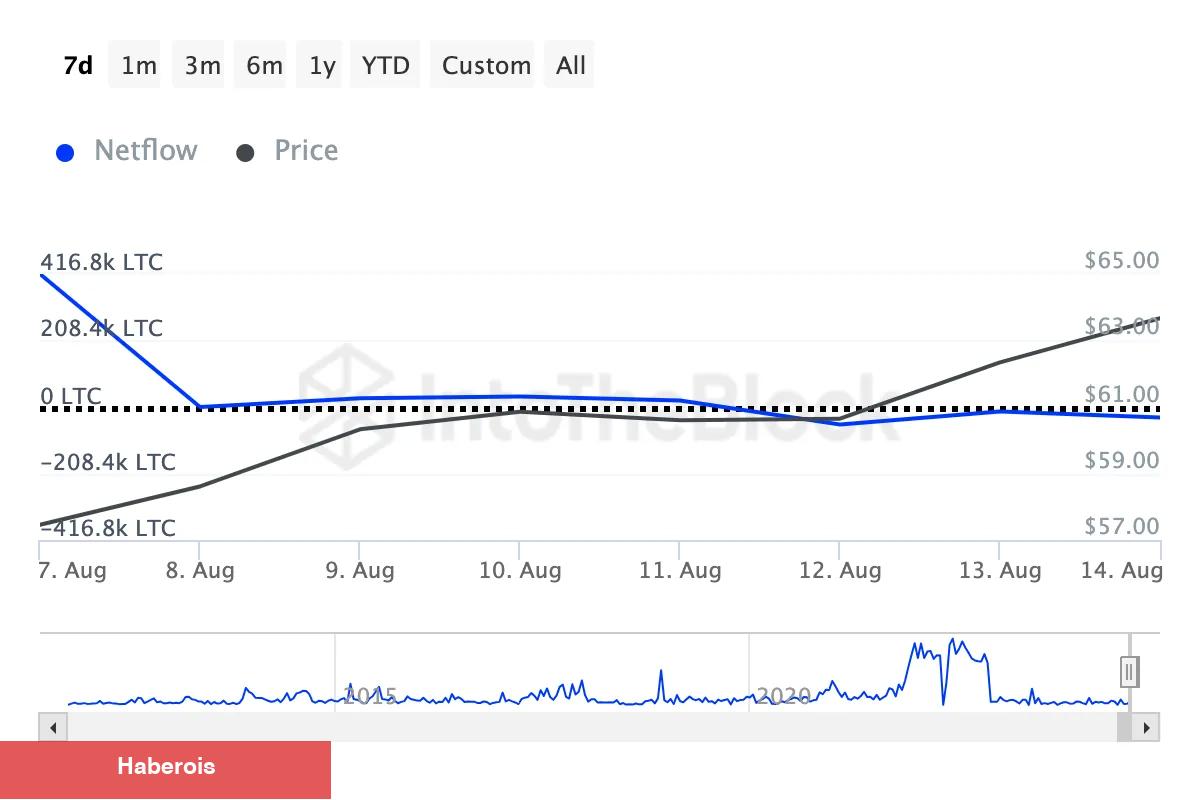Click the 8. Aug axis label
The height and width of the screenshot is (800, 1200).
(200, 571)
